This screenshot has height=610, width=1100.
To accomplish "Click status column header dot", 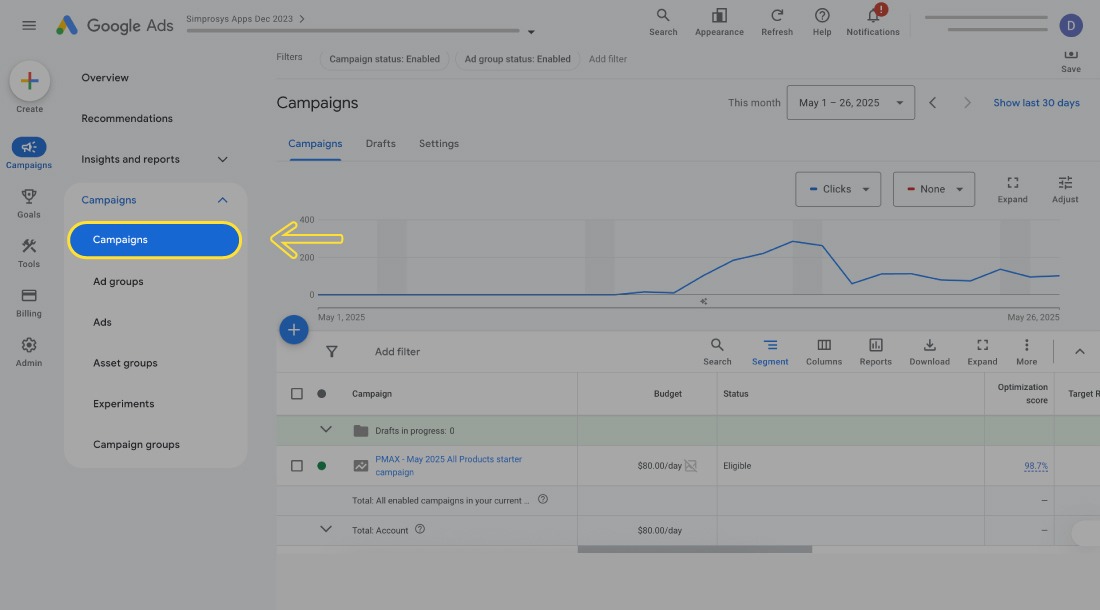I will 321,393.
